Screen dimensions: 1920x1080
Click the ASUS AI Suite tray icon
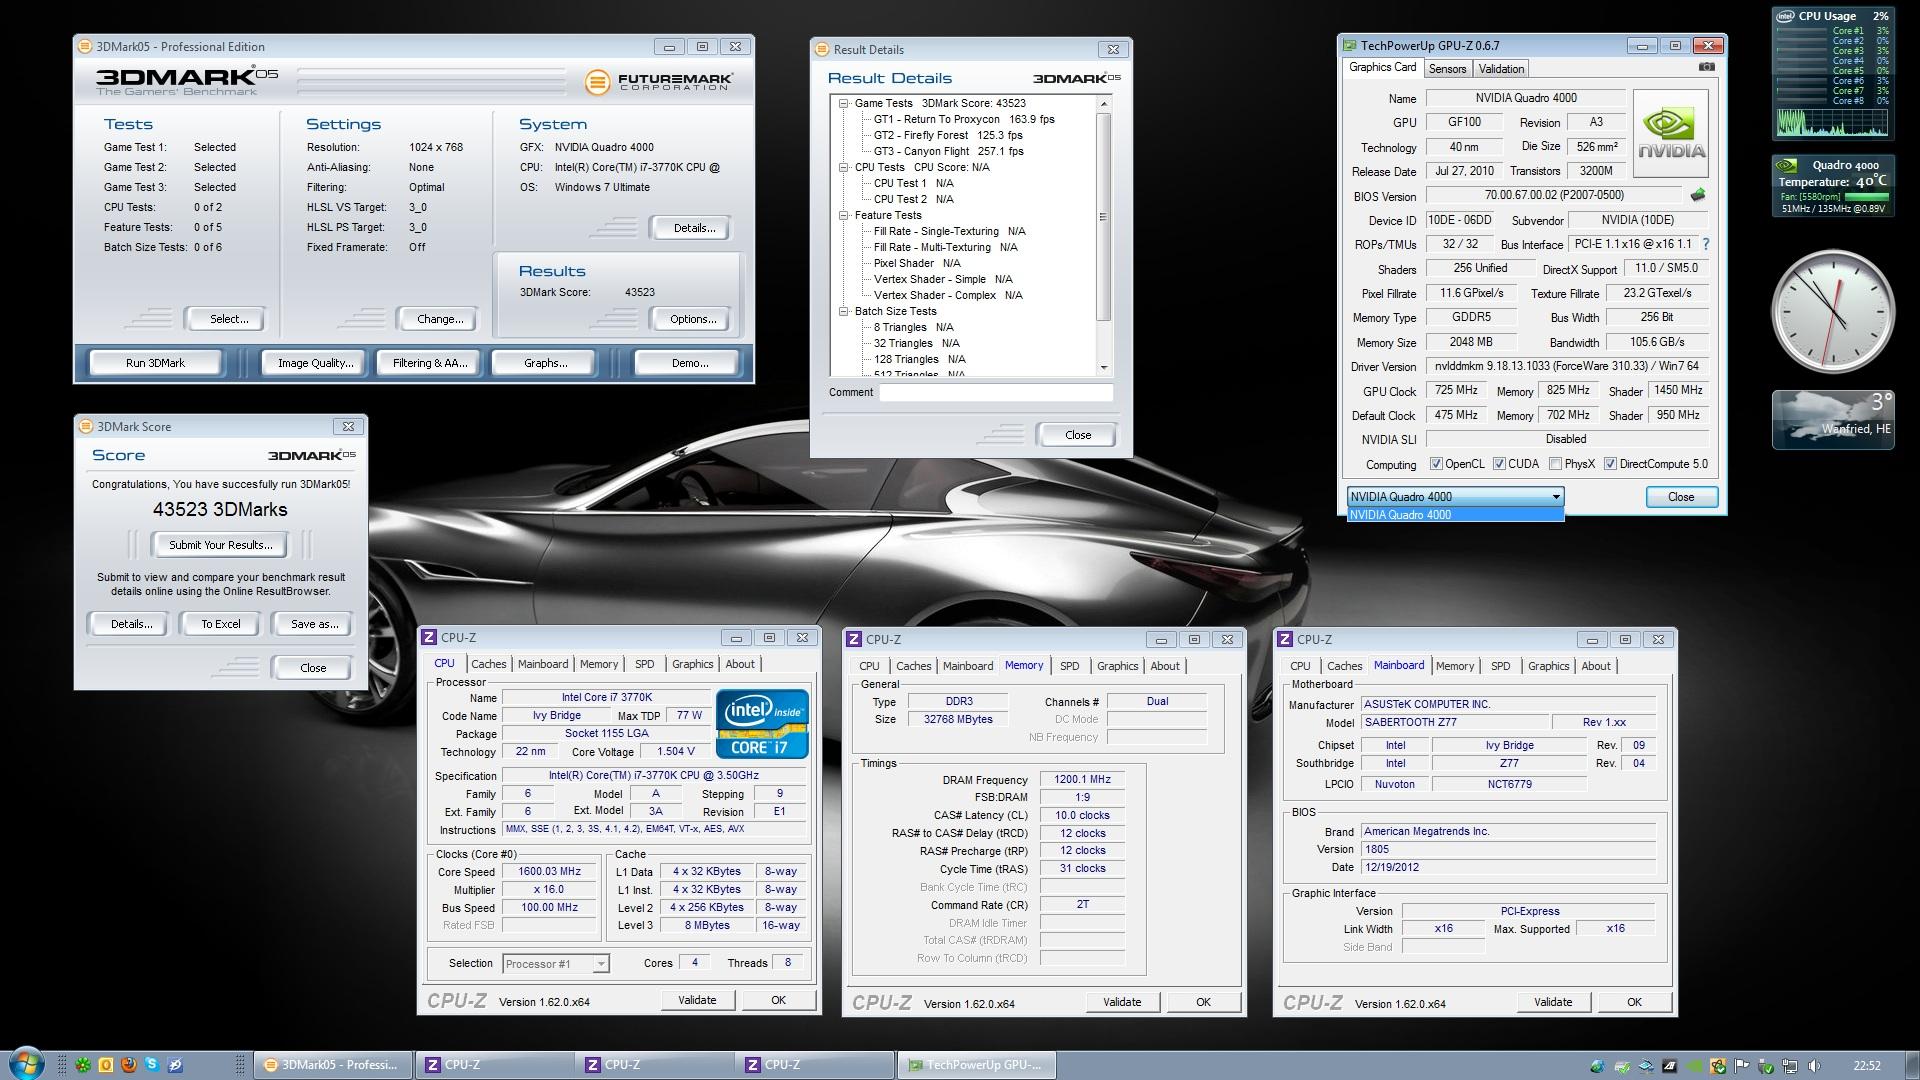(x=1669, y=1066)
